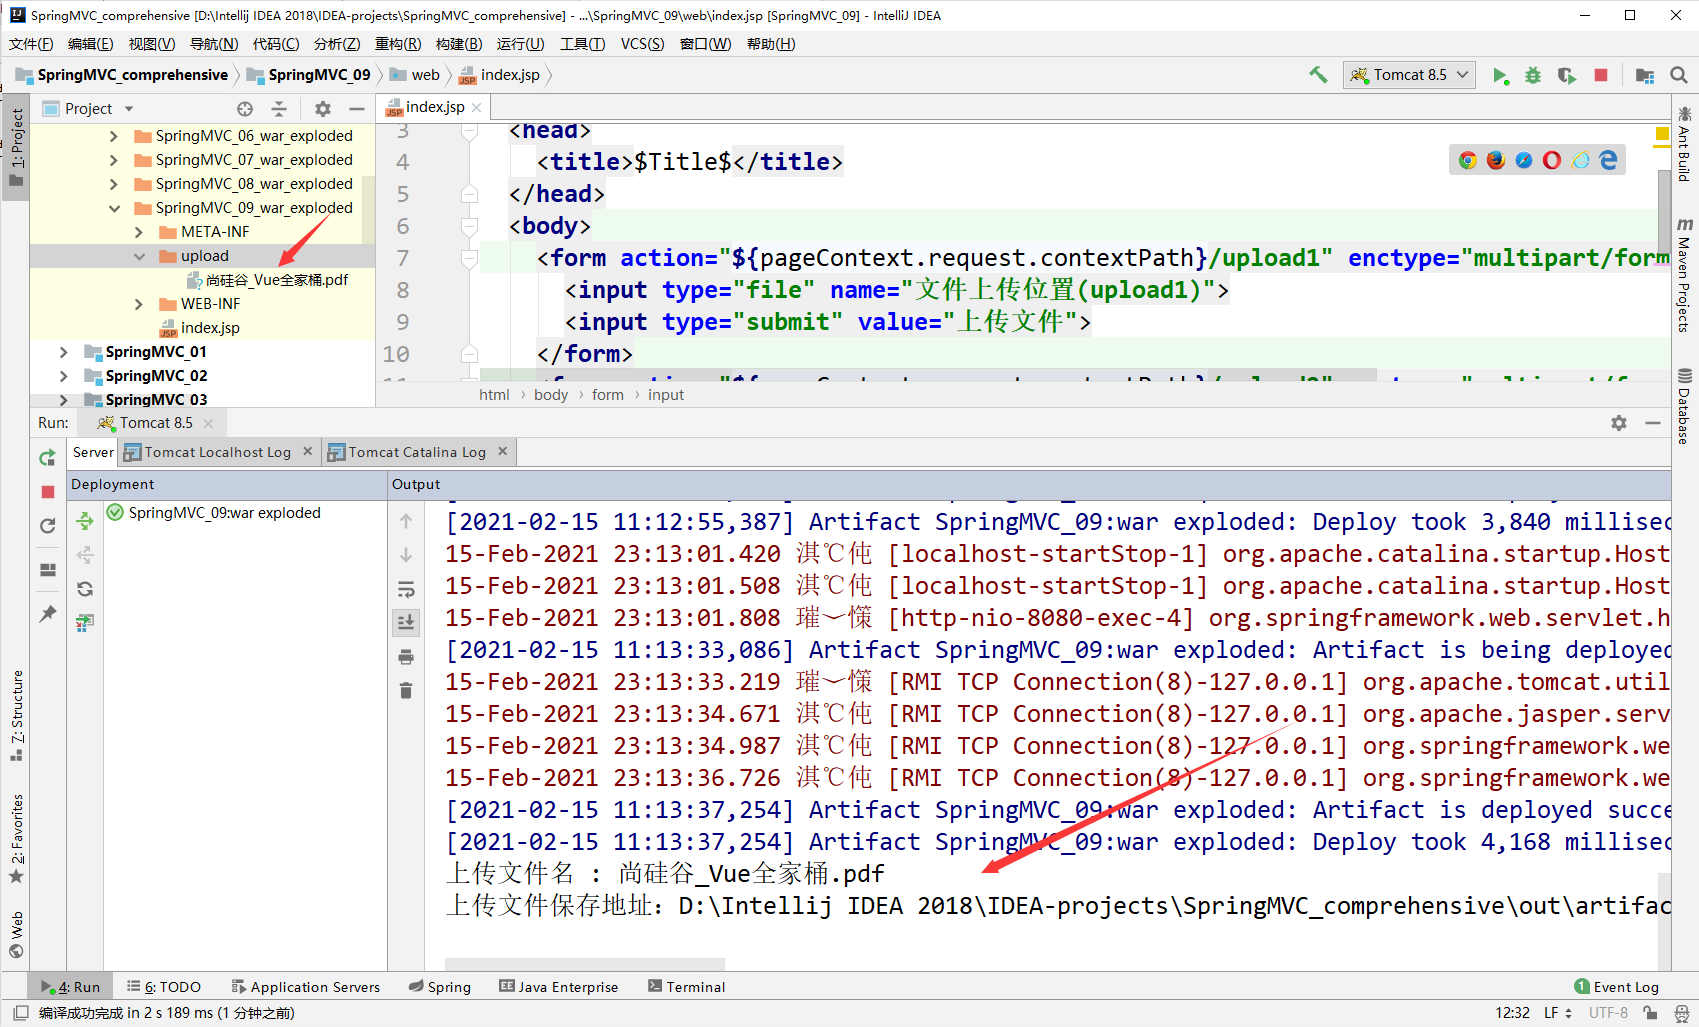Open Run panel settings gear
The width and height of the screenshot is (1699, 1027).
[x=1619, y=423]
